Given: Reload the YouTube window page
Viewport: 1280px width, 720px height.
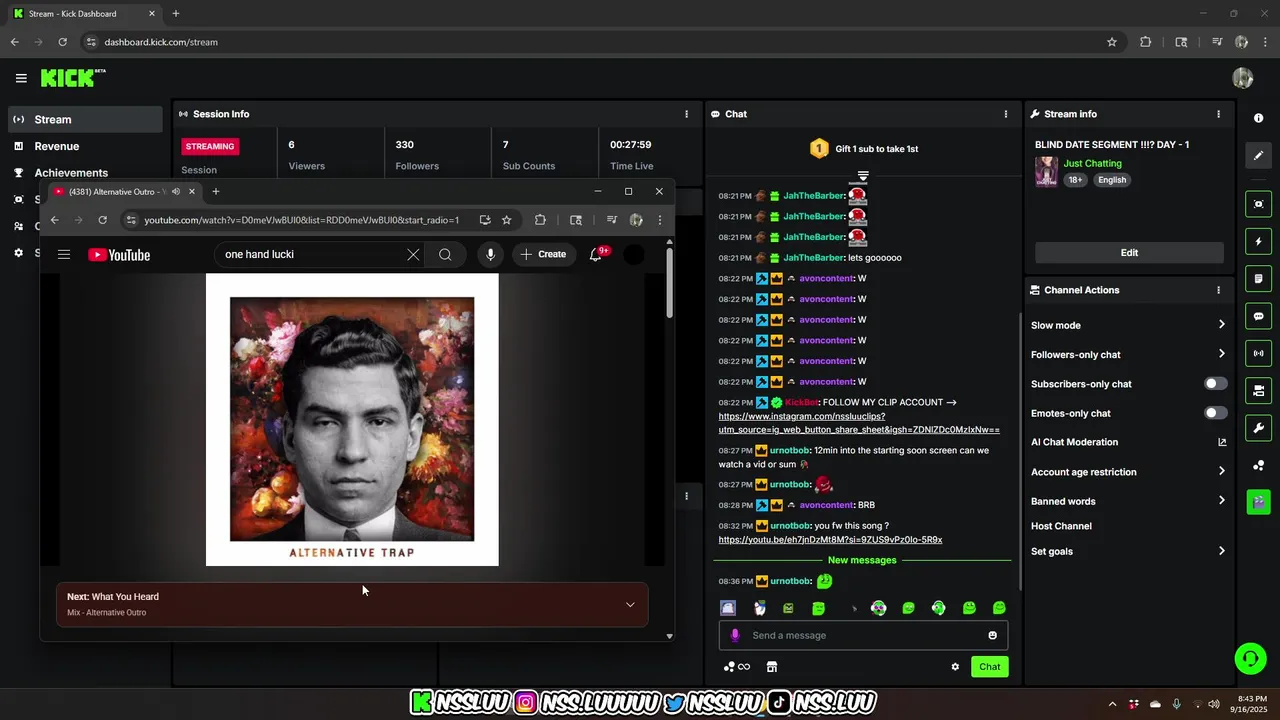Looking at the screenshot, I should (x=102, y=220).
